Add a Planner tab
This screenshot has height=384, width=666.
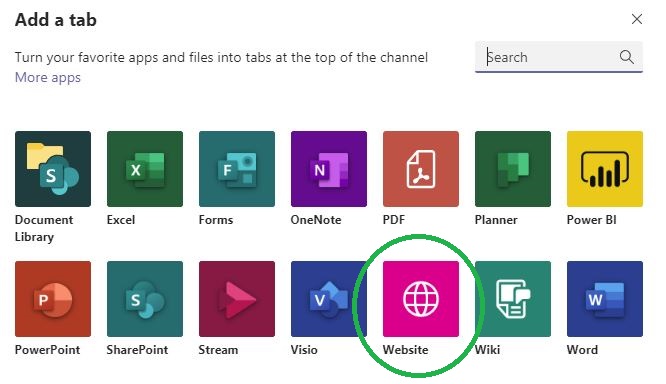click(513, 169)
